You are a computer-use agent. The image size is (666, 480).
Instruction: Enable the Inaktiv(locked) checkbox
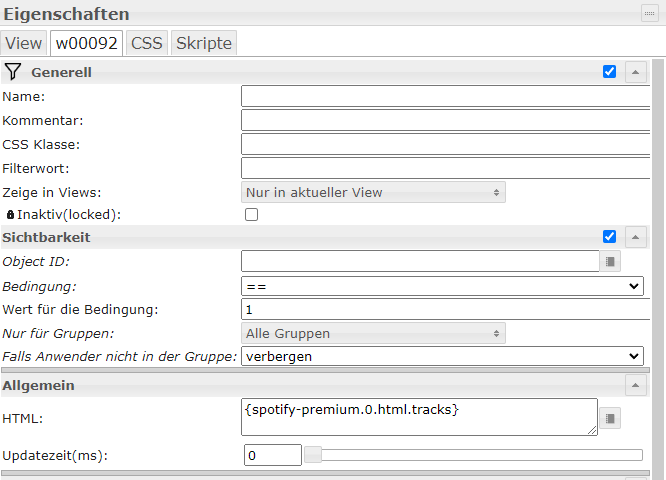252,215
